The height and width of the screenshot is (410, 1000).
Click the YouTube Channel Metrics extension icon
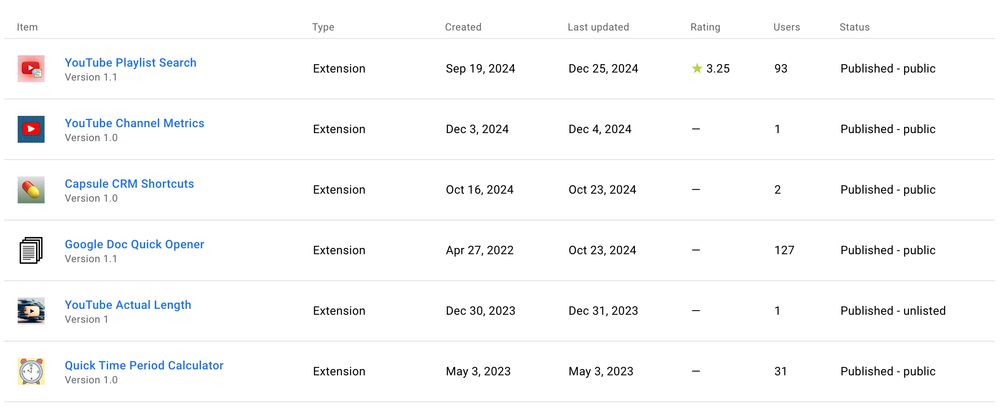31,129
